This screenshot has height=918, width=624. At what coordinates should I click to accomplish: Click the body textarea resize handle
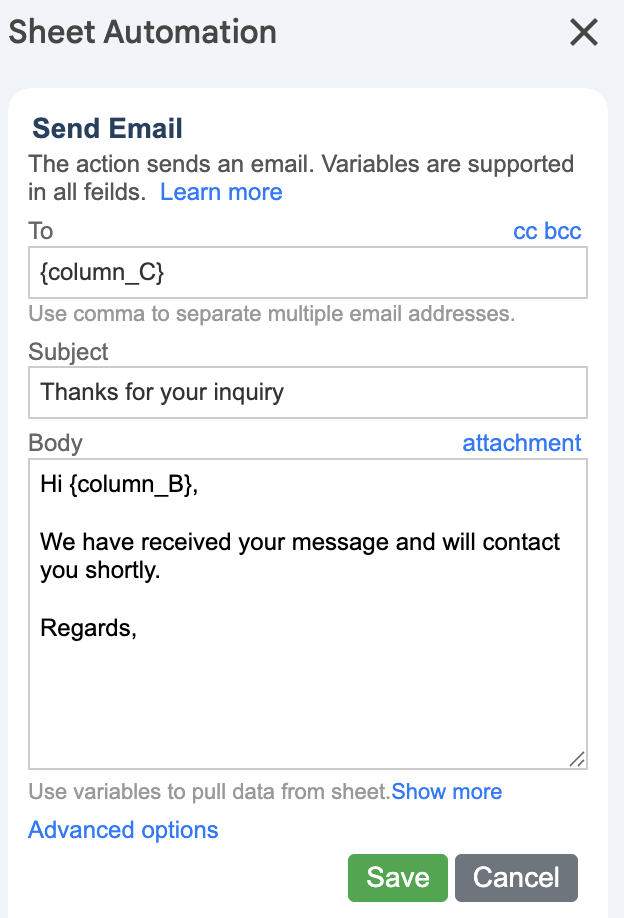(x=576, y=759)
